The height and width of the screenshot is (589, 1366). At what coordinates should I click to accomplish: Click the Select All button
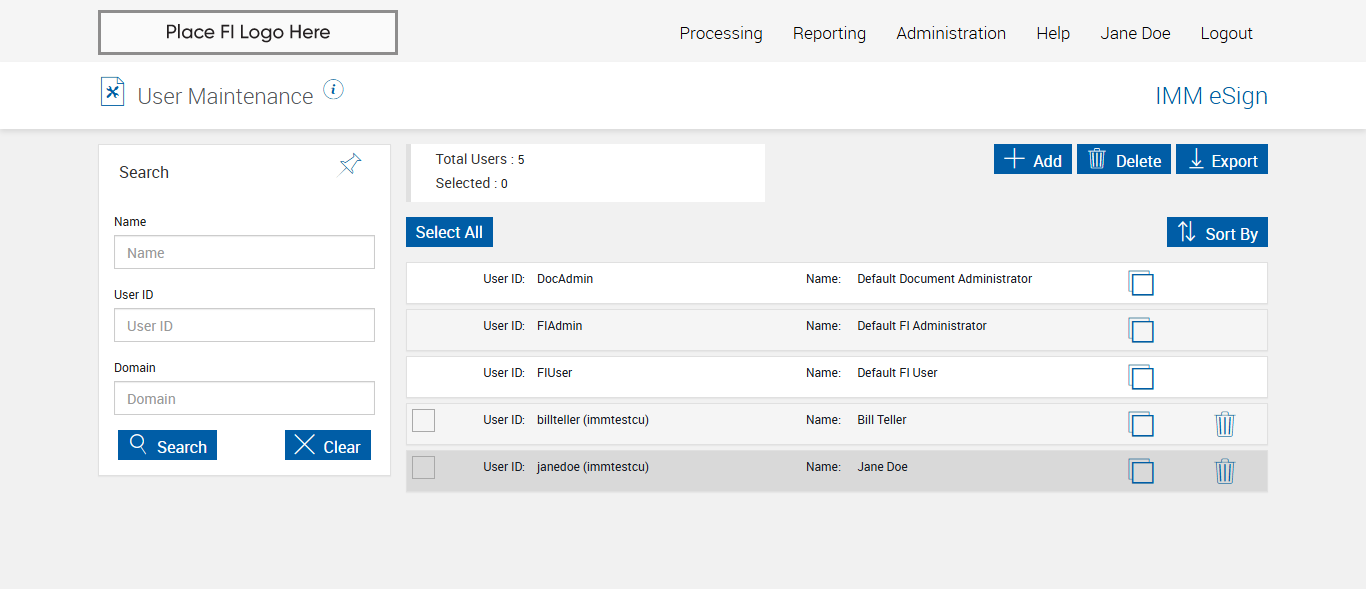click(449, 232)
